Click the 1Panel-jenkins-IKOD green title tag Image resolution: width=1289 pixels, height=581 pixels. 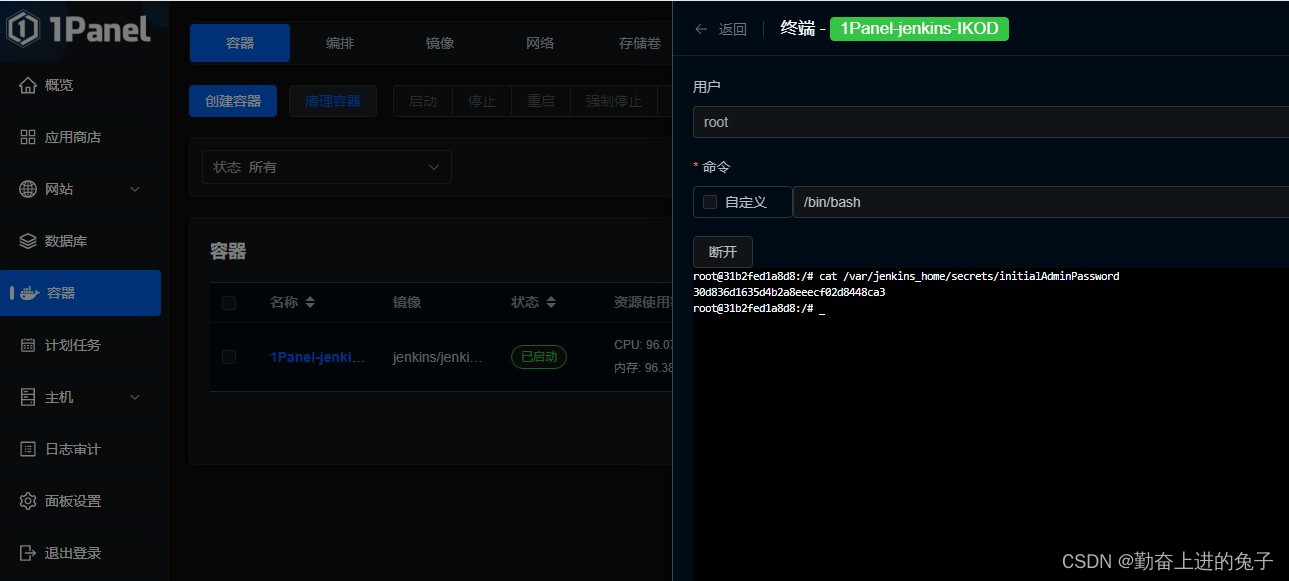click(x=919, y=29)
